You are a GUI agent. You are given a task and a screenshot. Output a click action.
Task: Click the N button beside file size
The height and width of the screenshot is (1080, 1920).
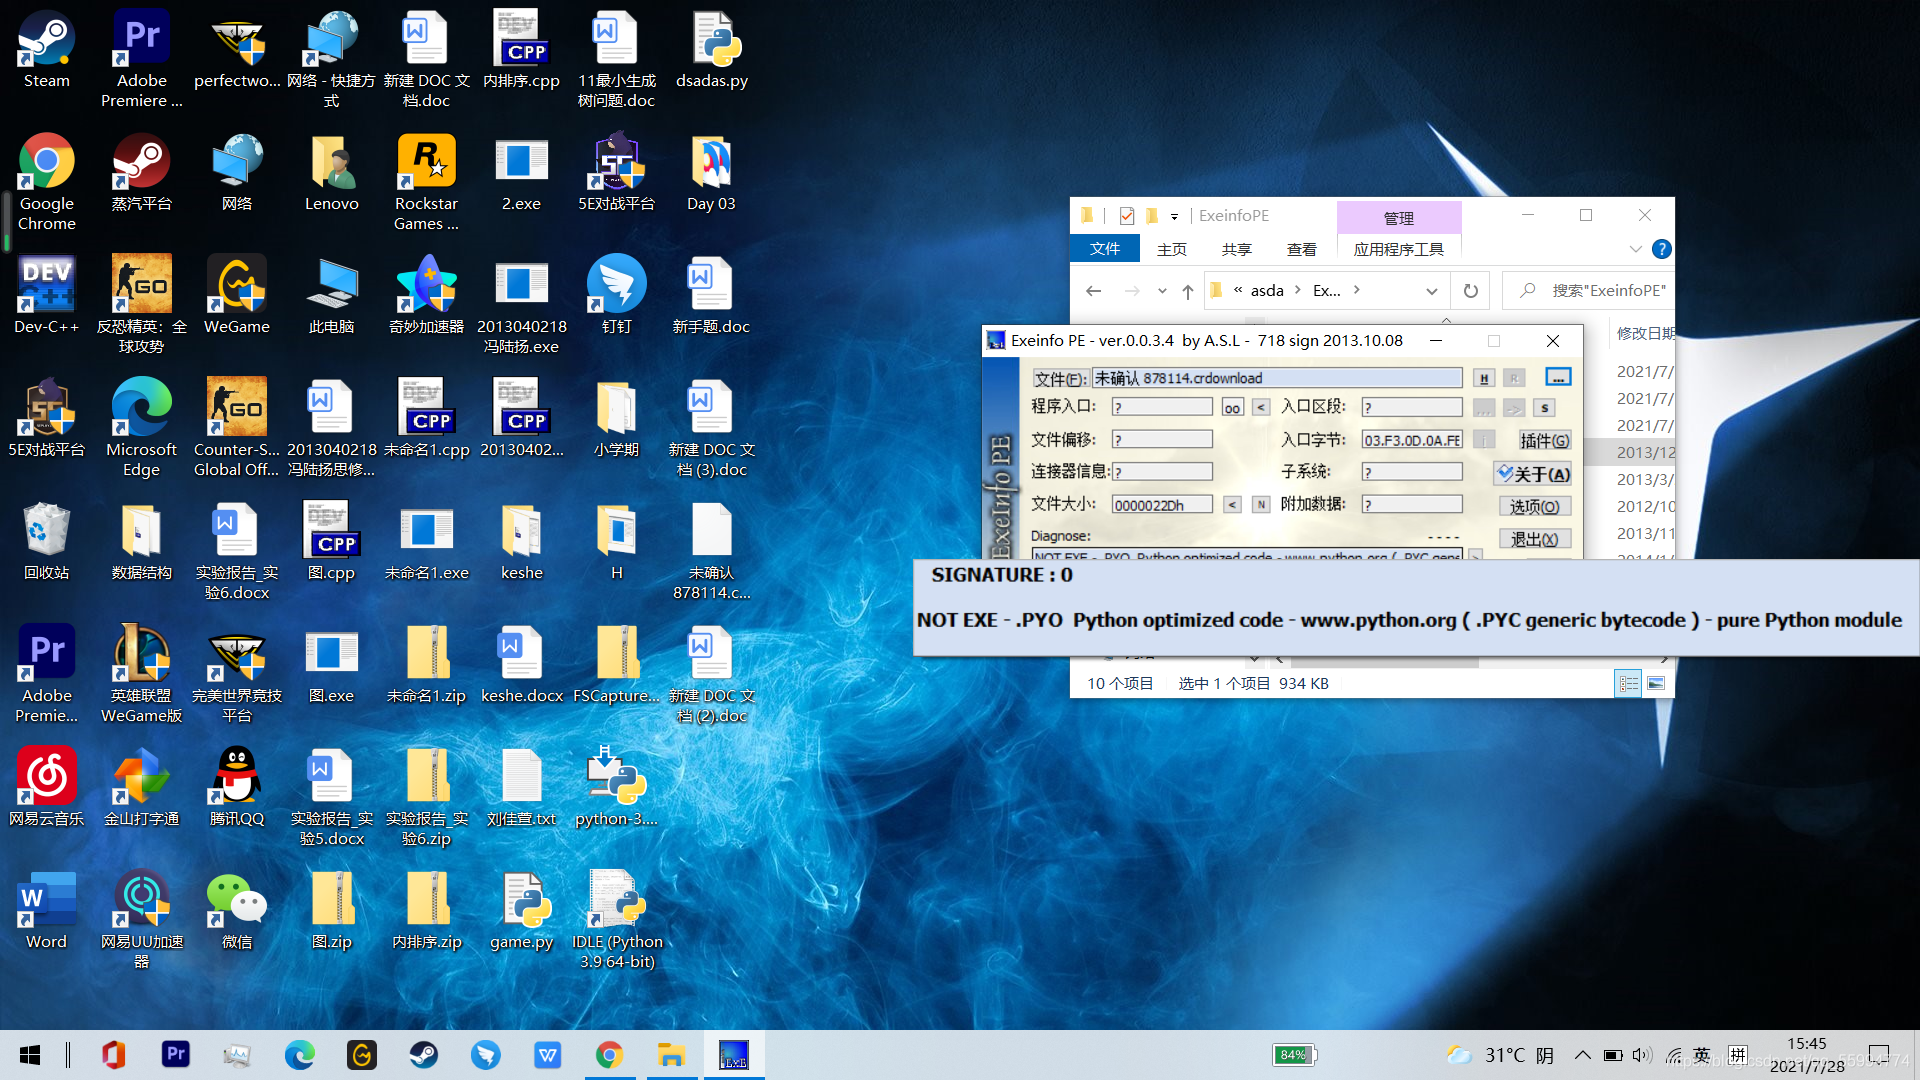pyautogui.click(x=1262, y=505)
